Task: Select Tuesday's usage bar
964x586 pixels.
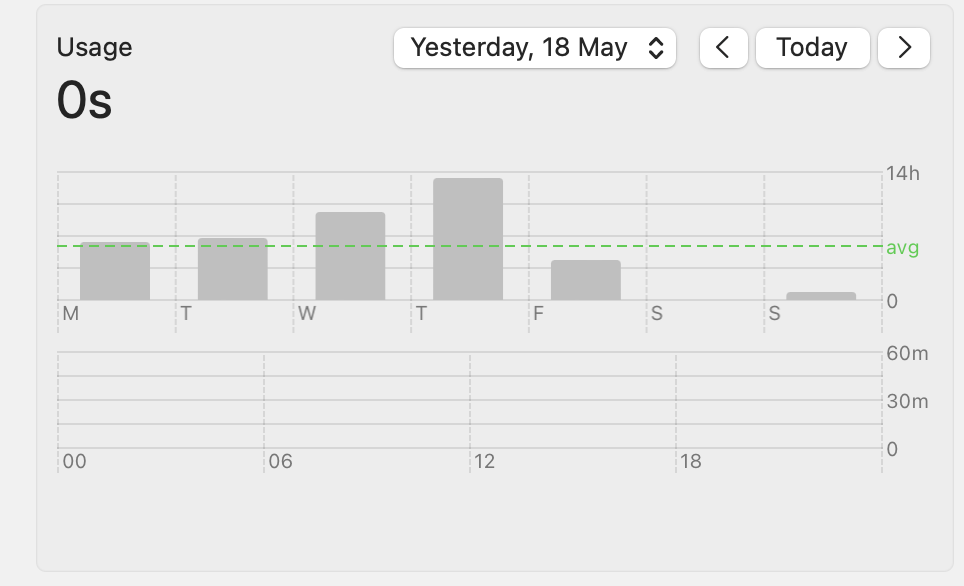Action: point(233,269)
